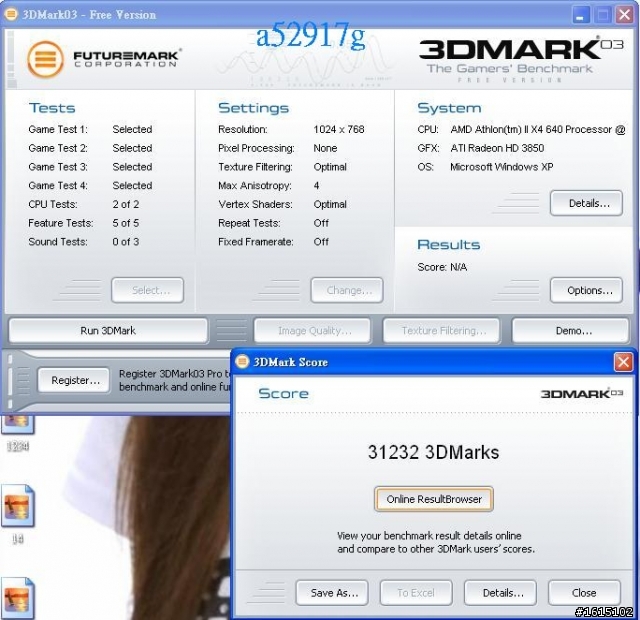640x620 pixels.
Task: Click the GFX ATI Radeon HD 3850 text
Action: [497, 148]
